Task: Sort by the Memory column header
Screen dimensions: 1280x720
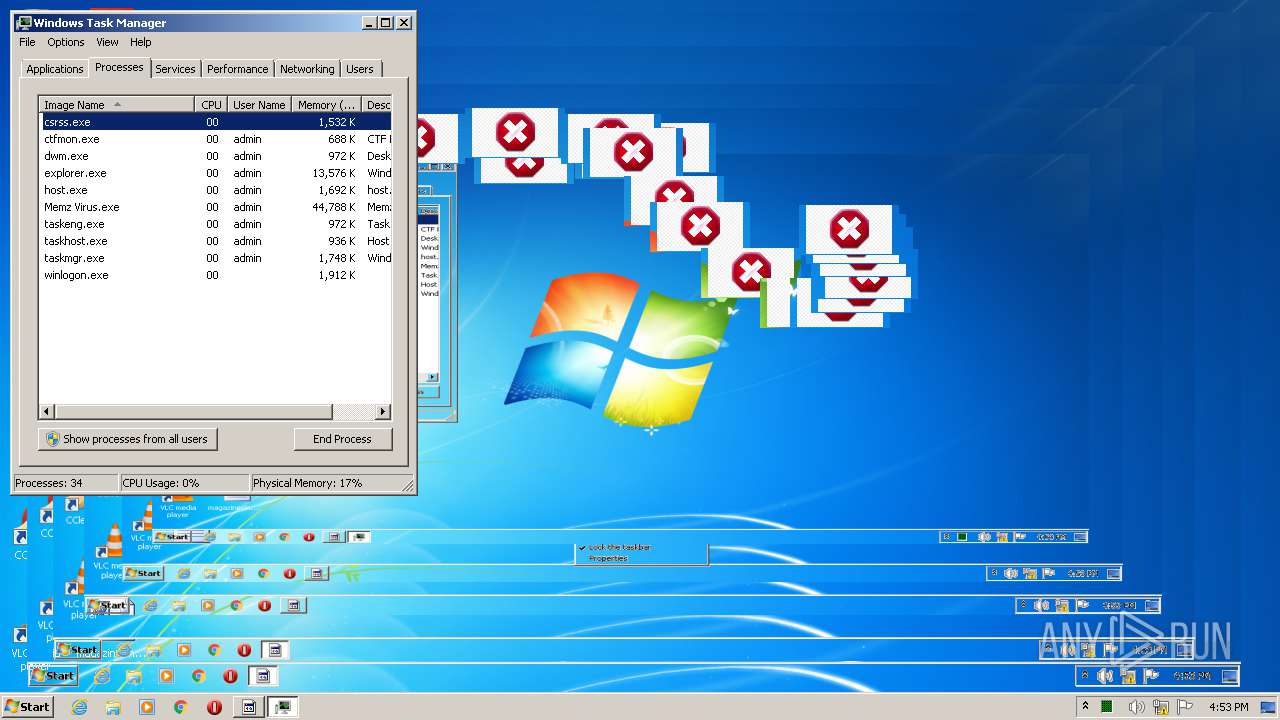Action: 327,105
